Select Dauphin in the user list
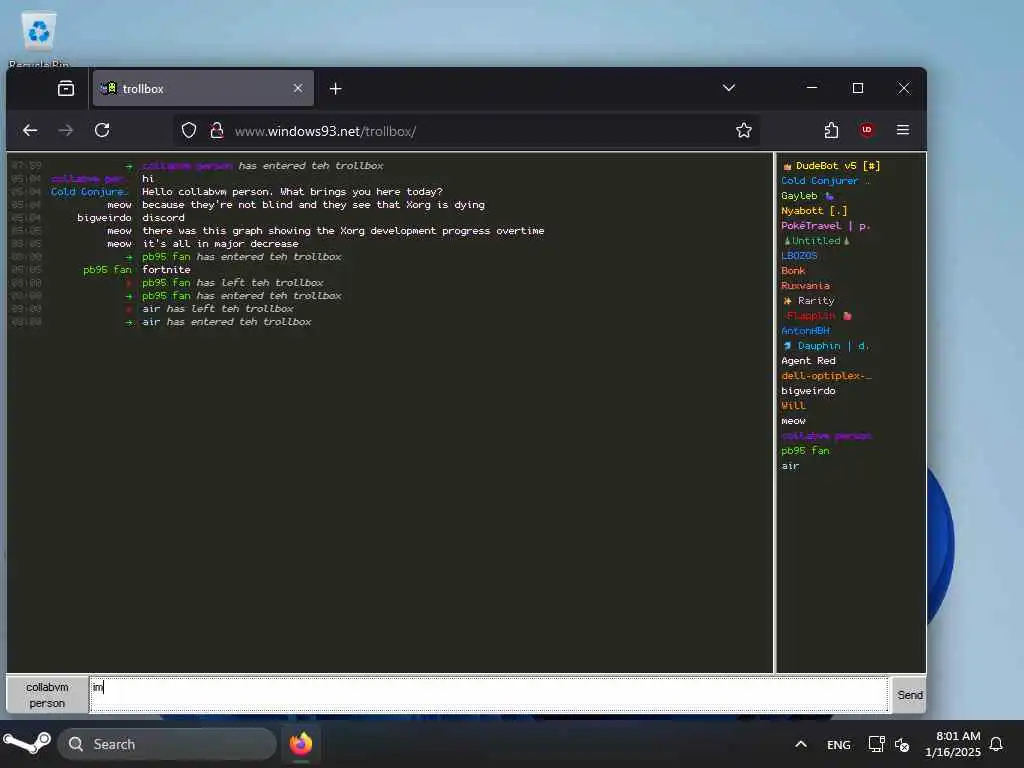This screenshot has height=768, width=1024. click(825, 346)
